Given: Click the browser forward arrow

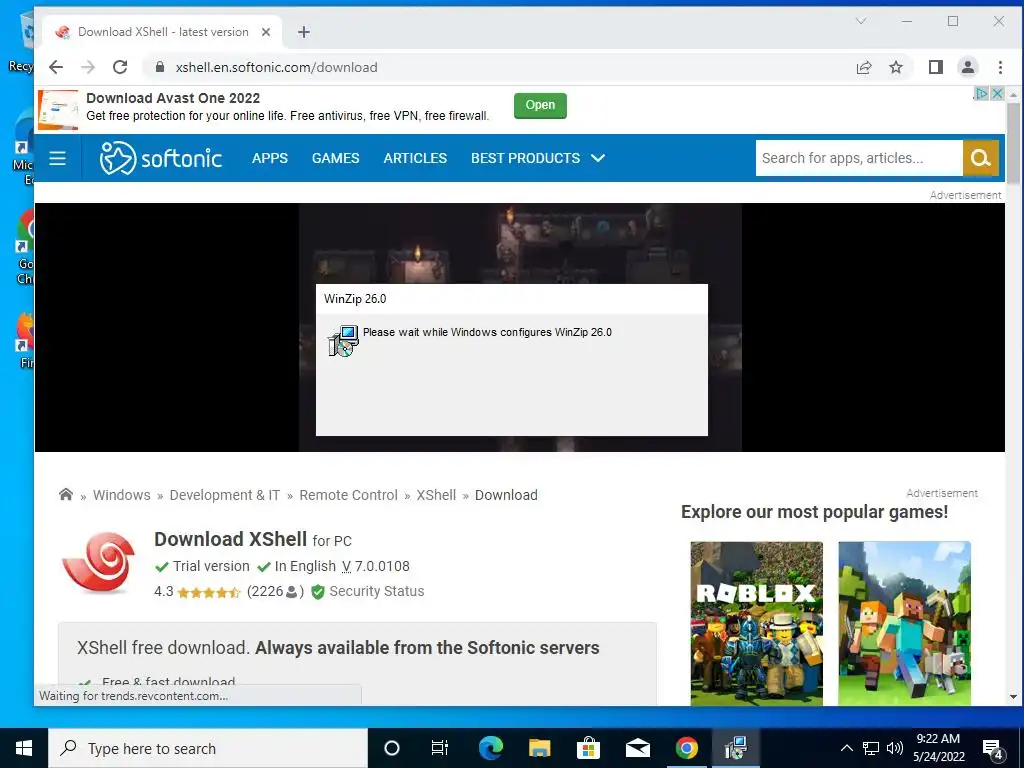Looking at the screenshot, I should 88,67.
